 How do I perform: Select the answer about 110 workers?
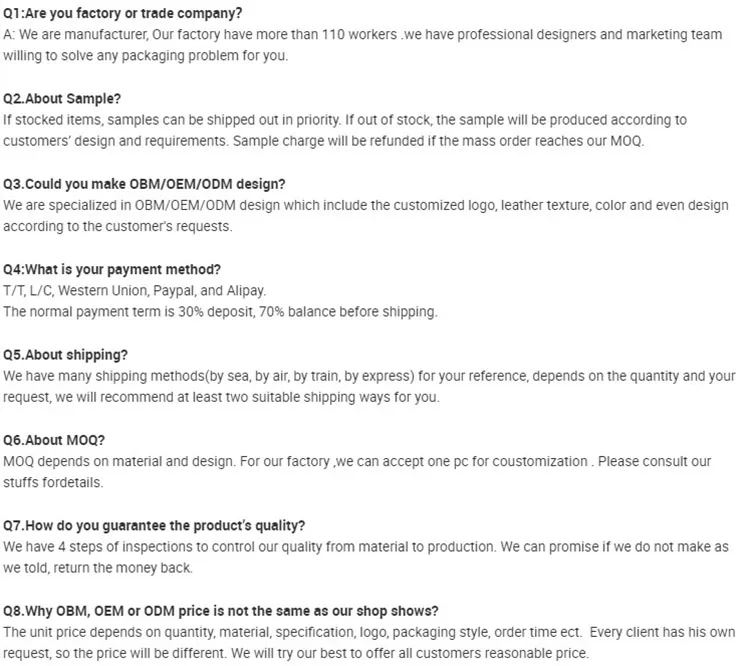[x=363, y=45]
